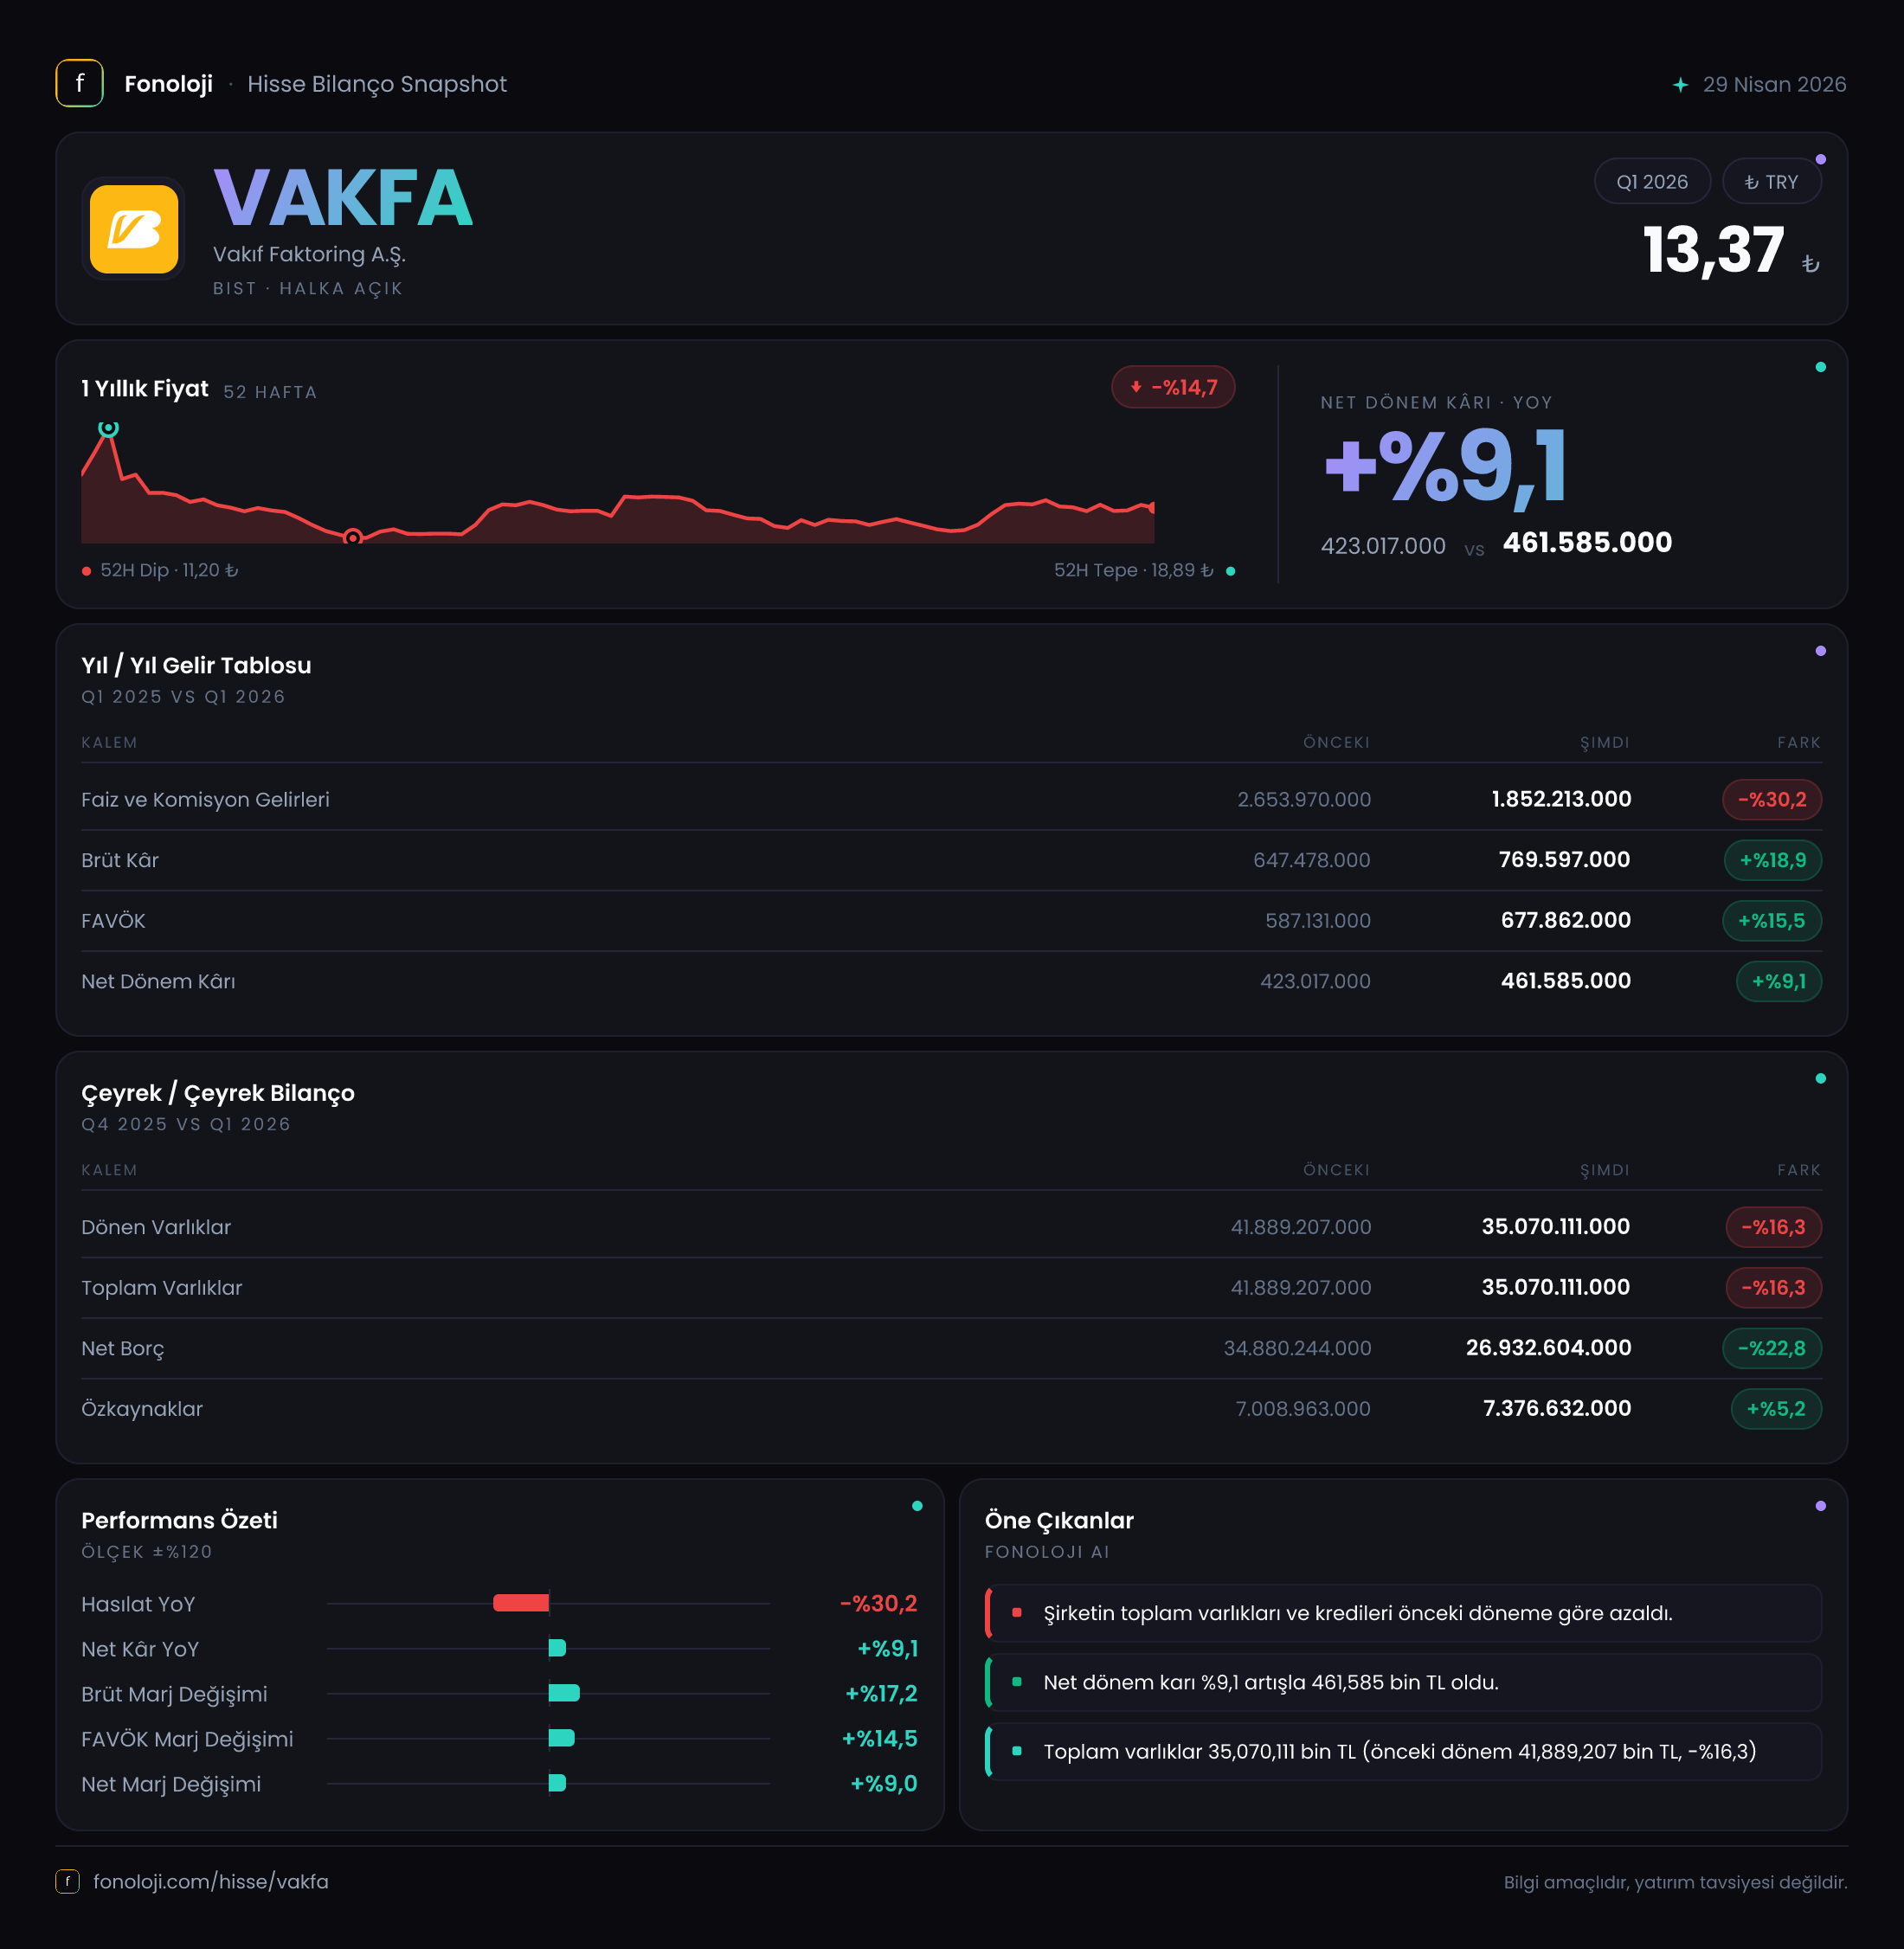Click the Brüt Marj Değişimi teal bar

pos(564,1693)
